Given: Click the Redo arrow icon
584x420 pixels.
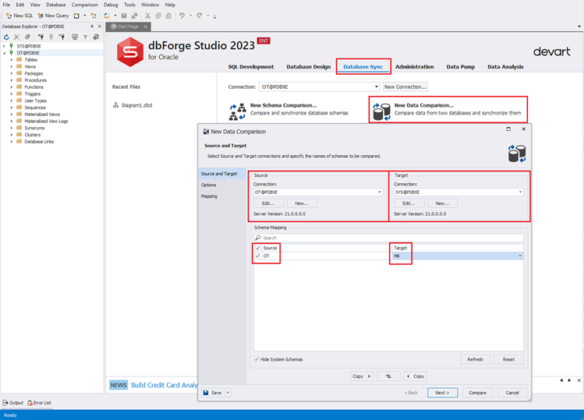Looking at the screenshot, I should point(200,16).
